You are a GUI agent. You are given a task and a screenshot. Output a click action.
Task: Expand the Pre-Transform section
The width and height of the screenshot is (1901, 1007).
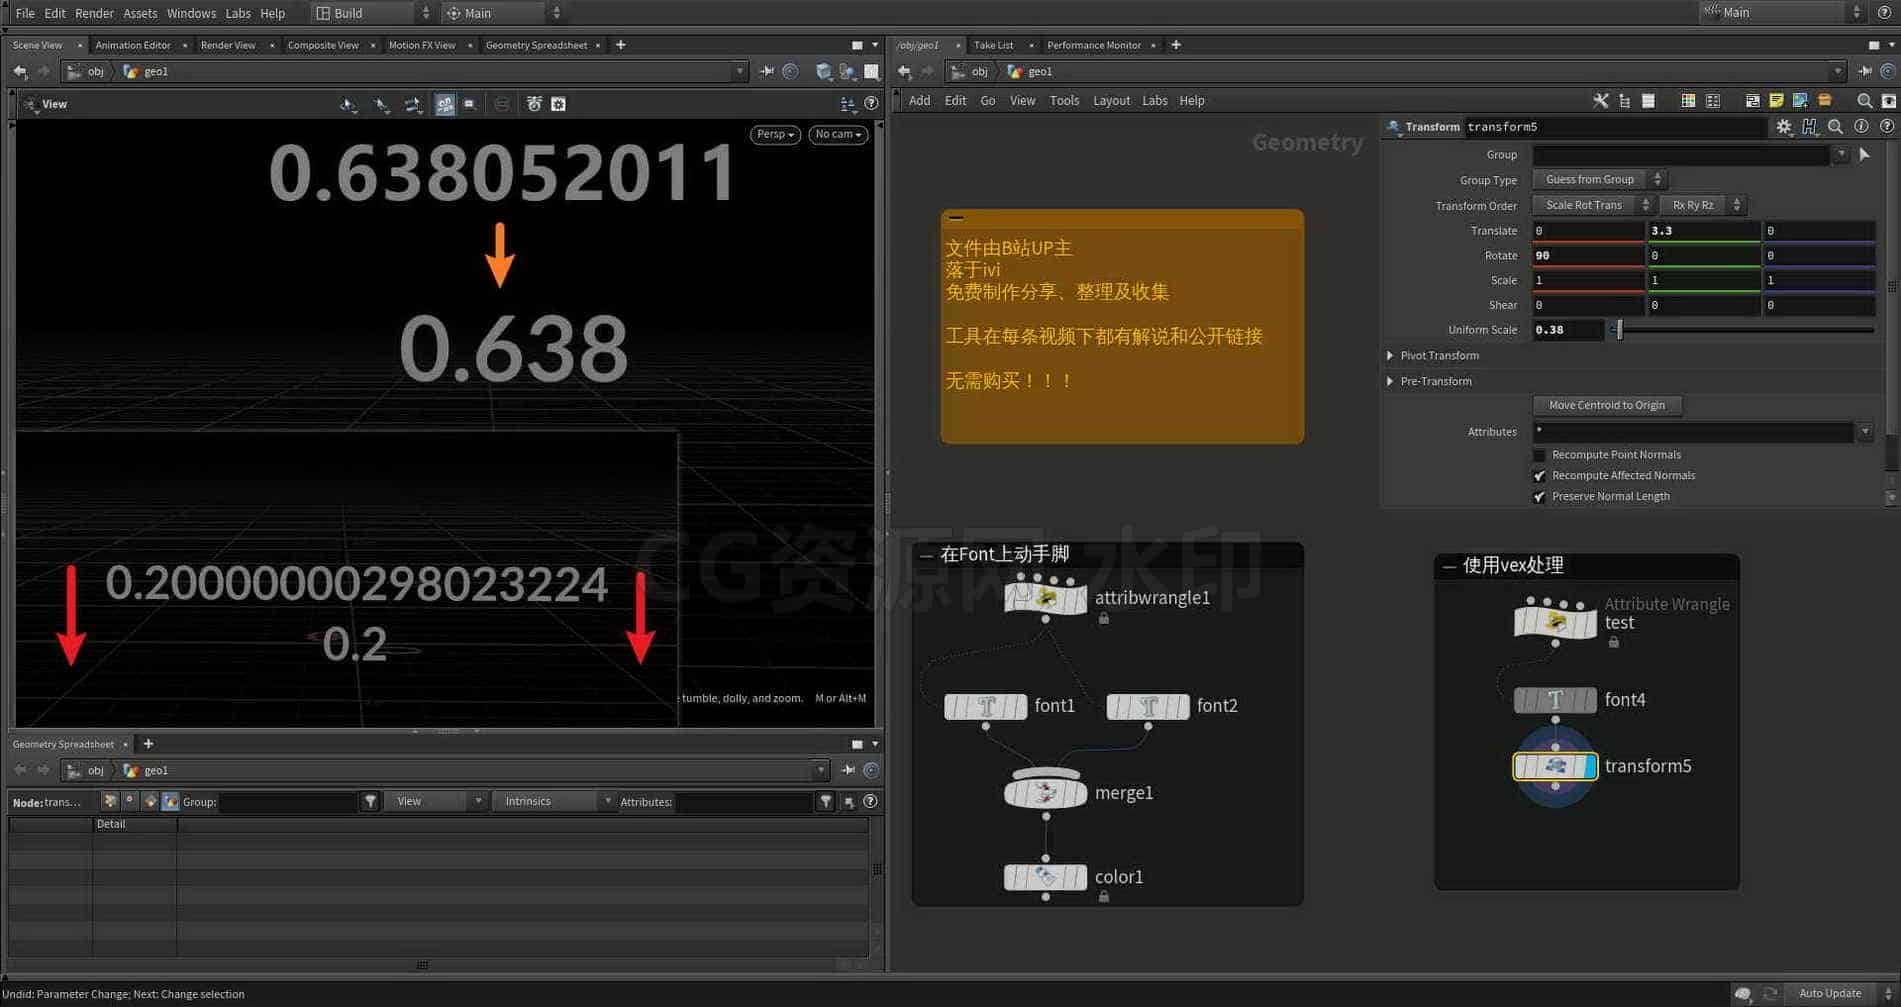pyautogui.click(x=1390, y=382)
